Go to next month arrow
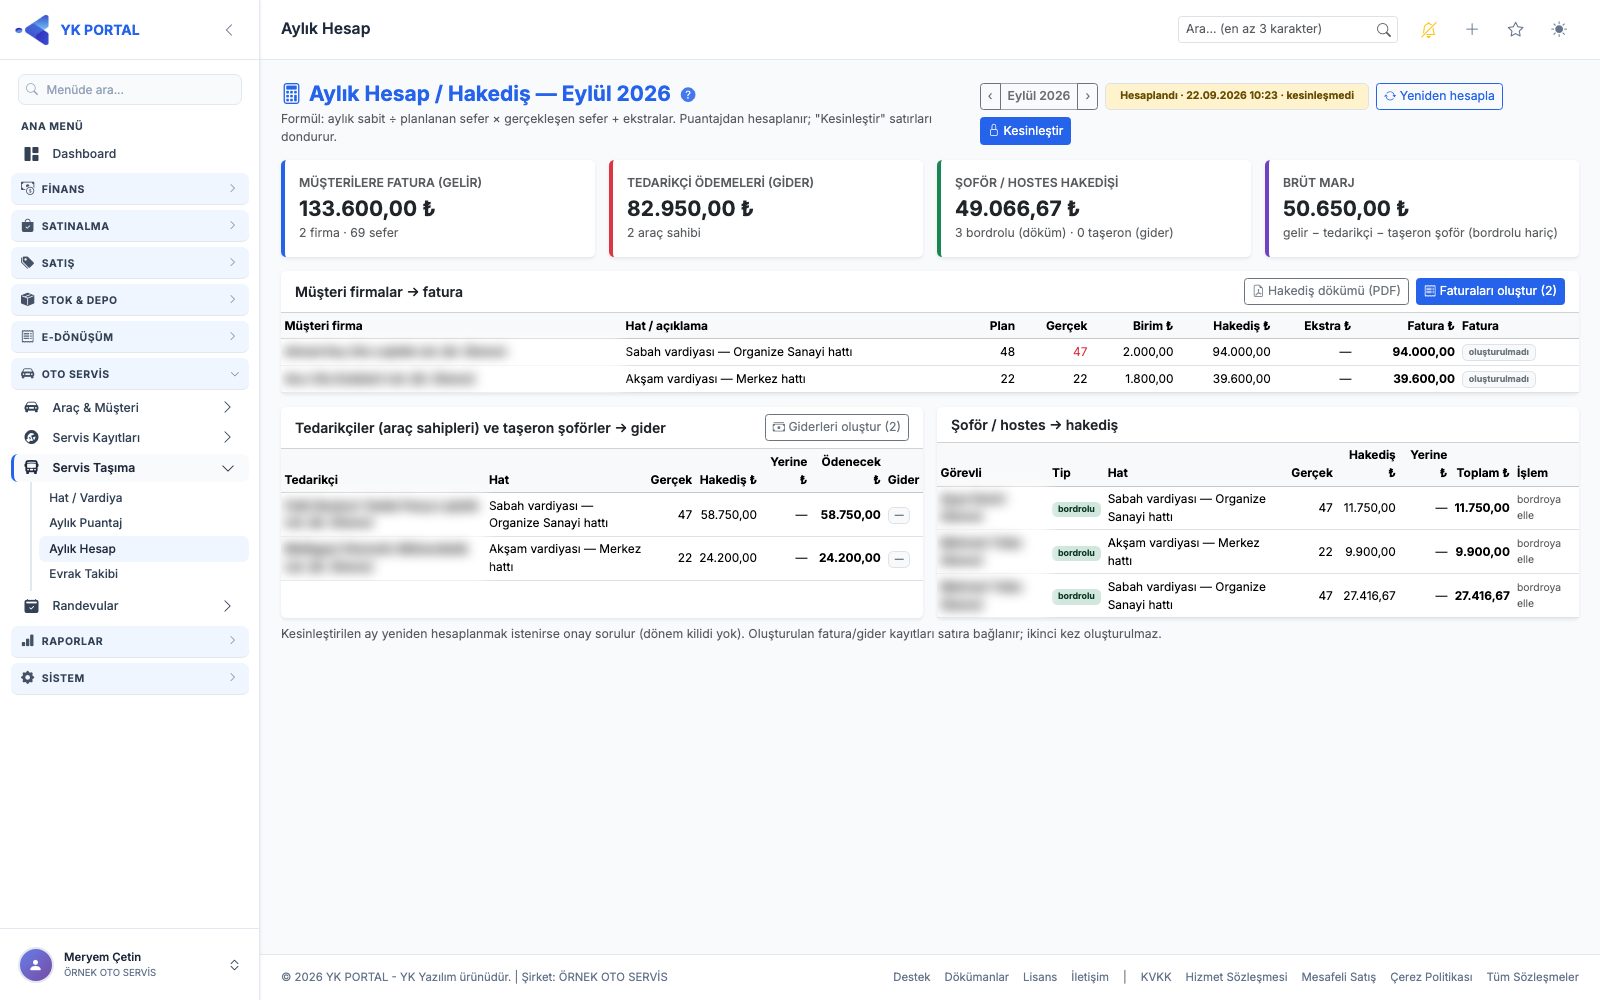This screenshot has height=1000, width=1600. (1088, 96)
